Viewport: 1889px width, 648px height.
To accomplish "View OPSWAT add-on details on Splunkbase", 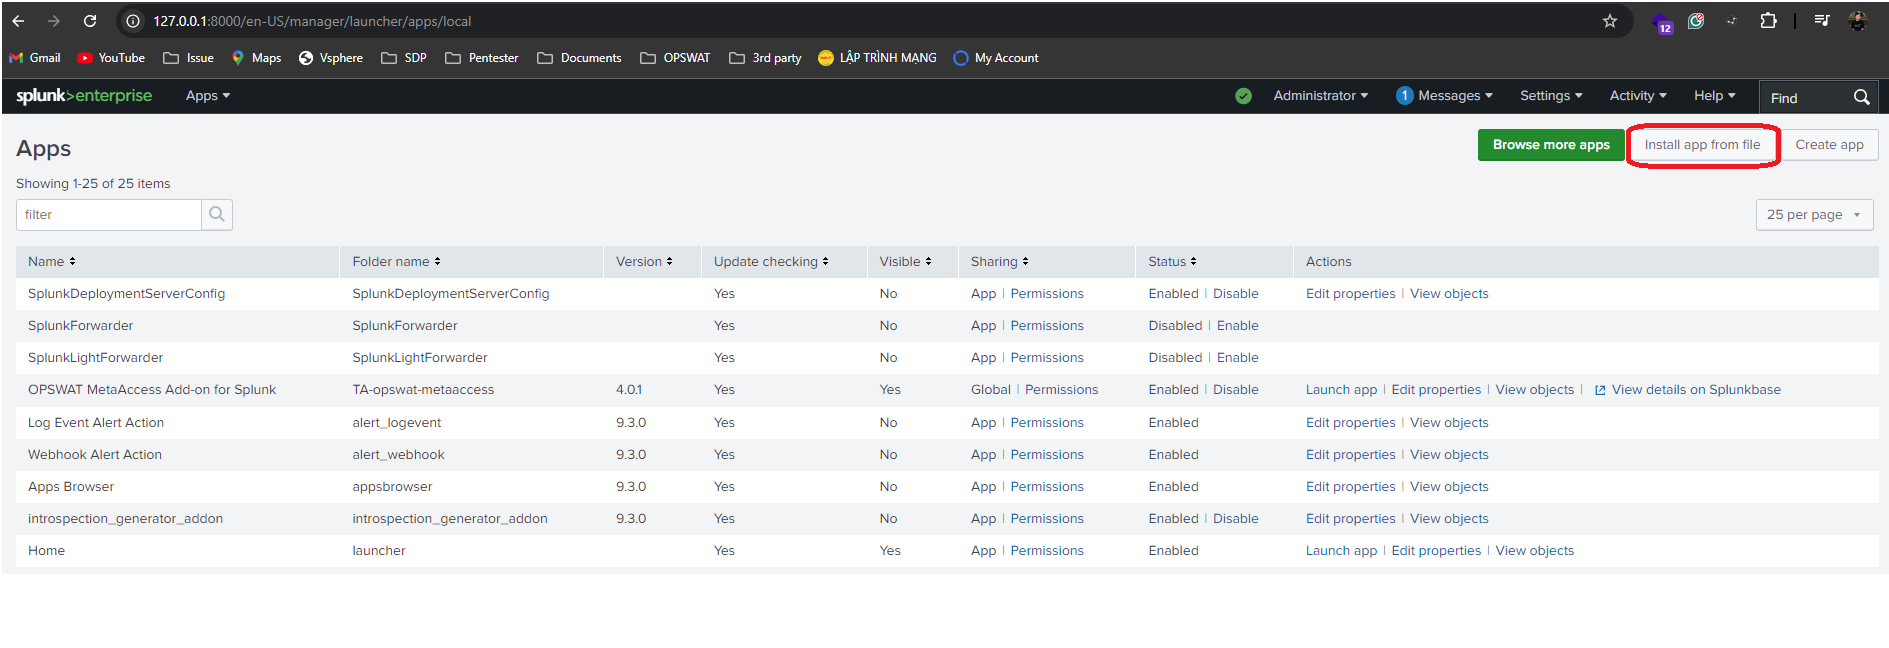I will [1696, 390].
